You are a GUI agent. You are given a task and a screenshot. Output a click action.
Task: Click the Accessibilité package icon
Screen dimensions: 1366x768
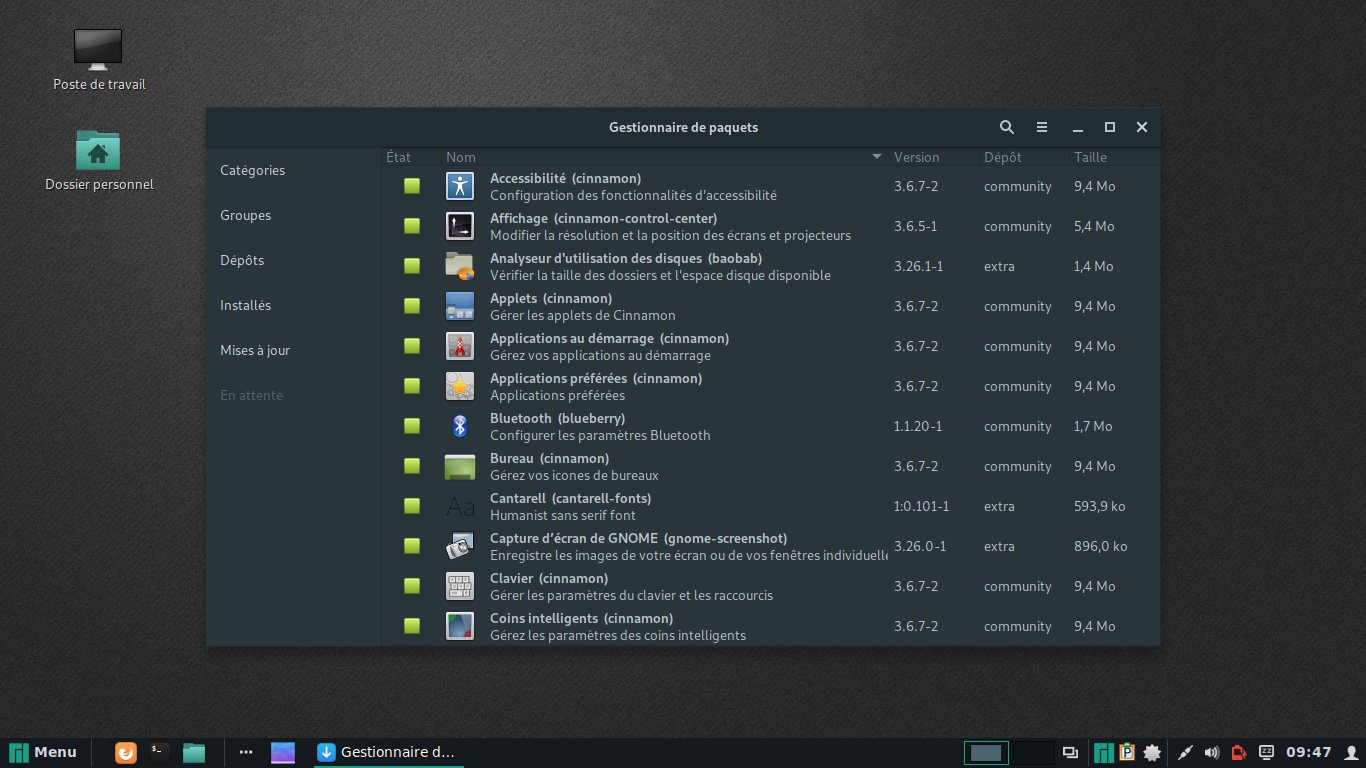point(459,186)
